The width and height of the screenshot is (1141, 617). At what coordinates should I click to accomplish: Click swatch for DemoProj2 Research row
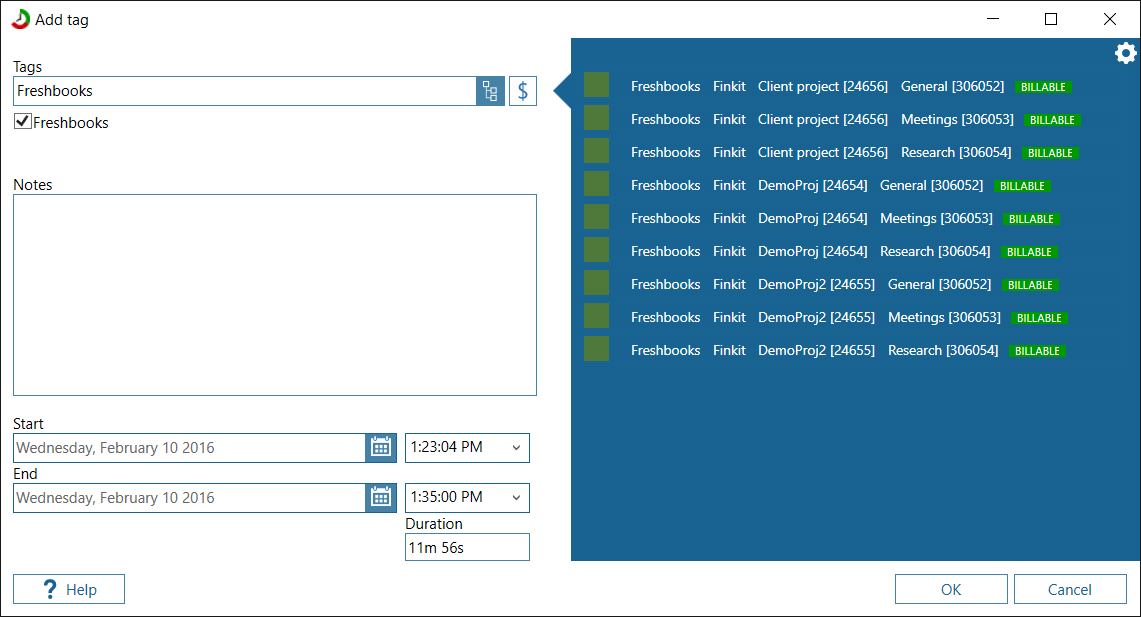(597, 349)
